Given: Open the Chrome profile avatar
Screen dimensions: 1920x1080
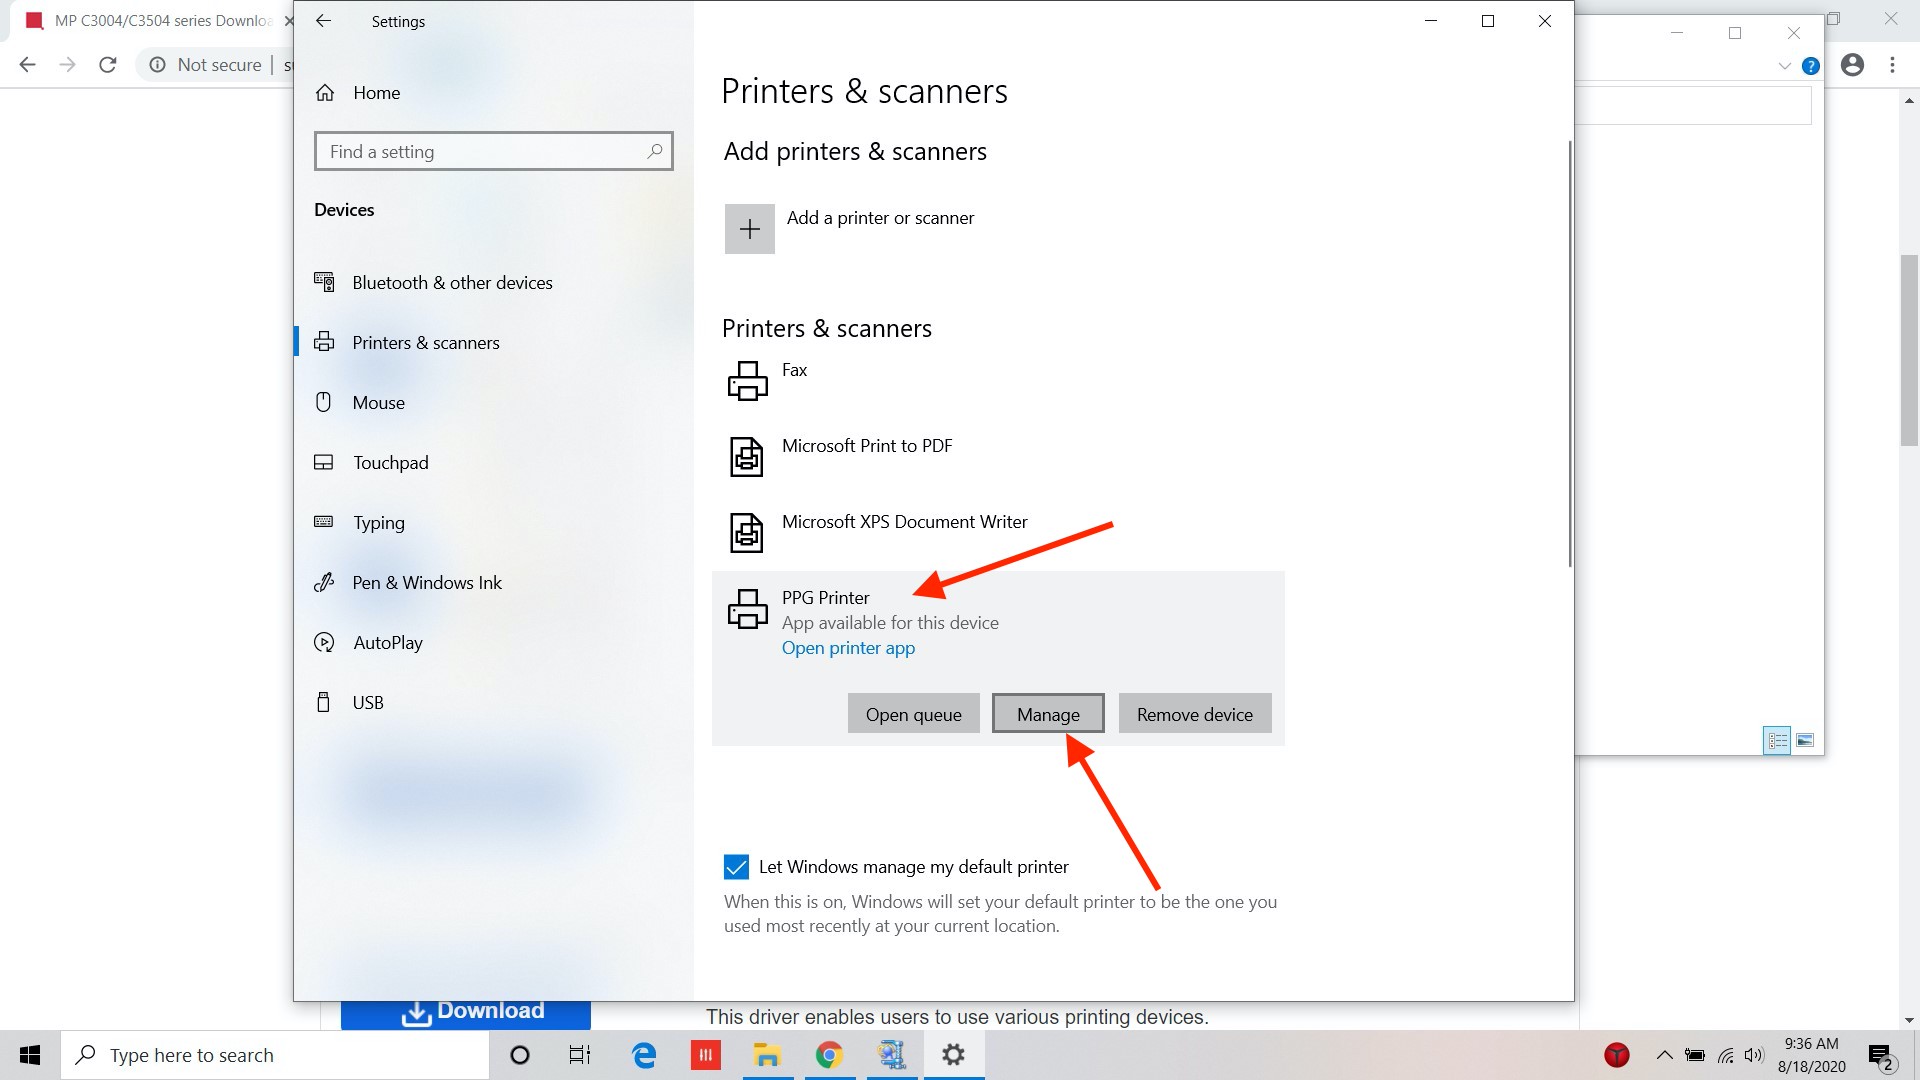Looking at the screenshot, I should [x=1852, y=65].
